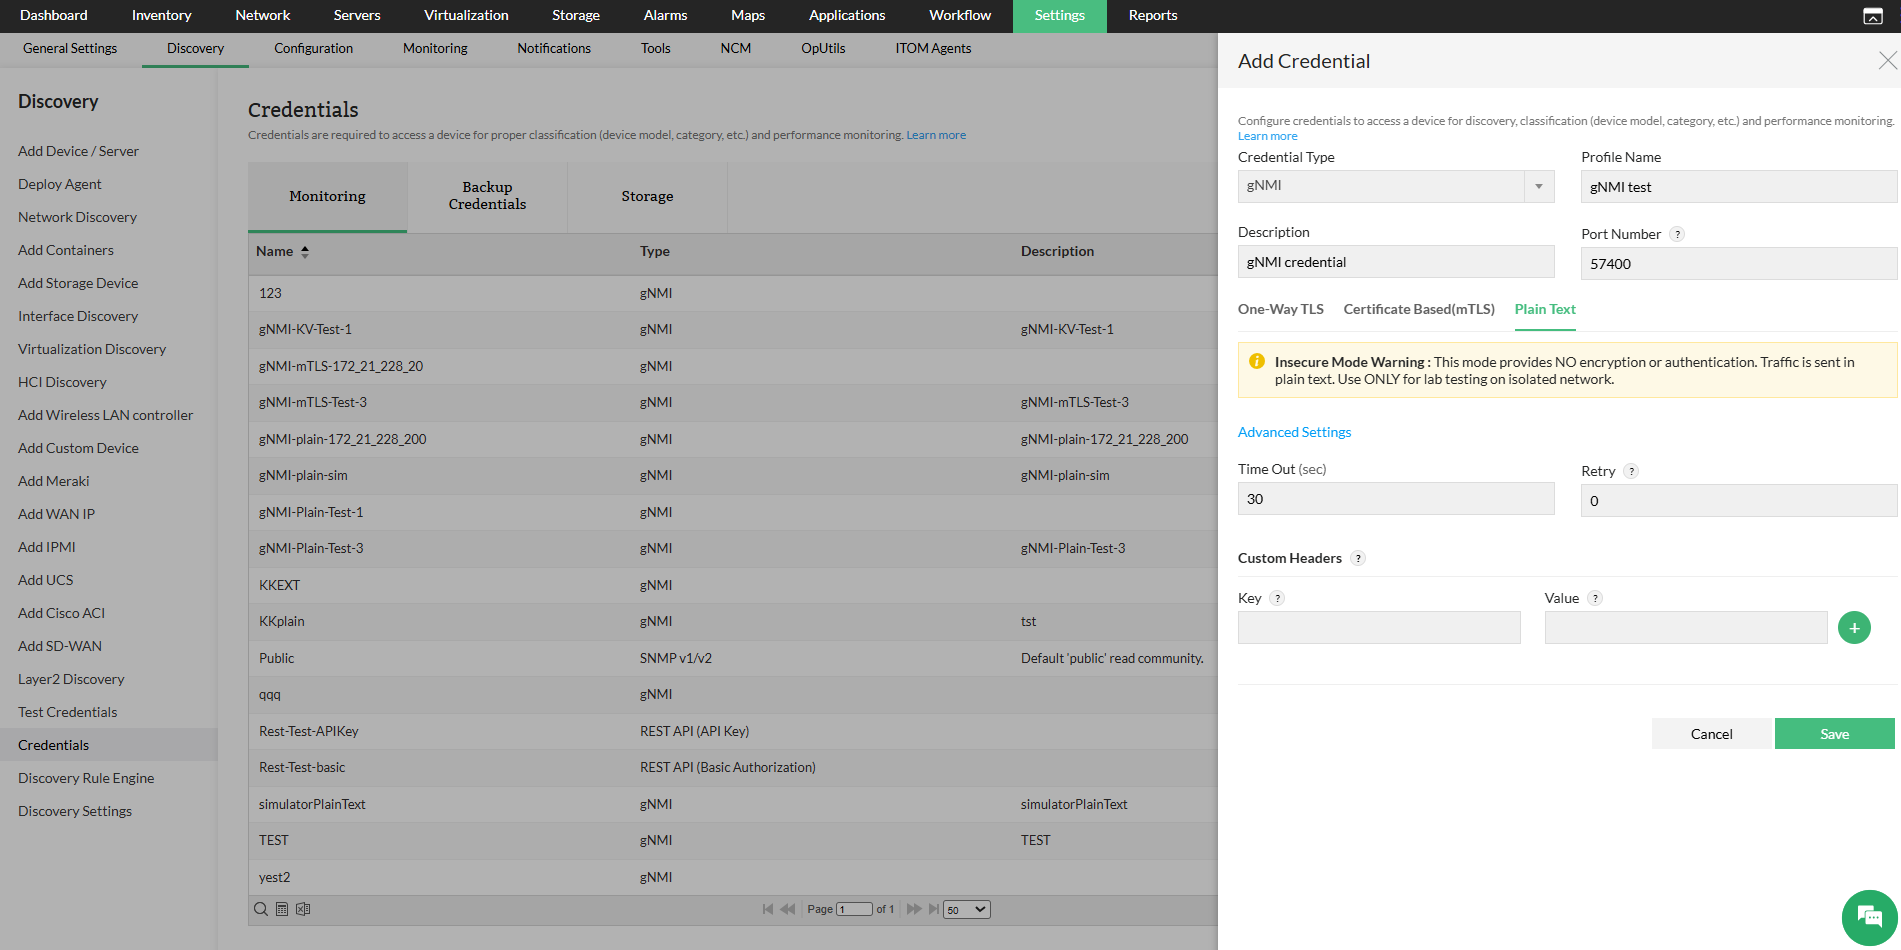Screen dimensions: 1901x950
Task: Go to next page of credentials
Action: (913, 909)
